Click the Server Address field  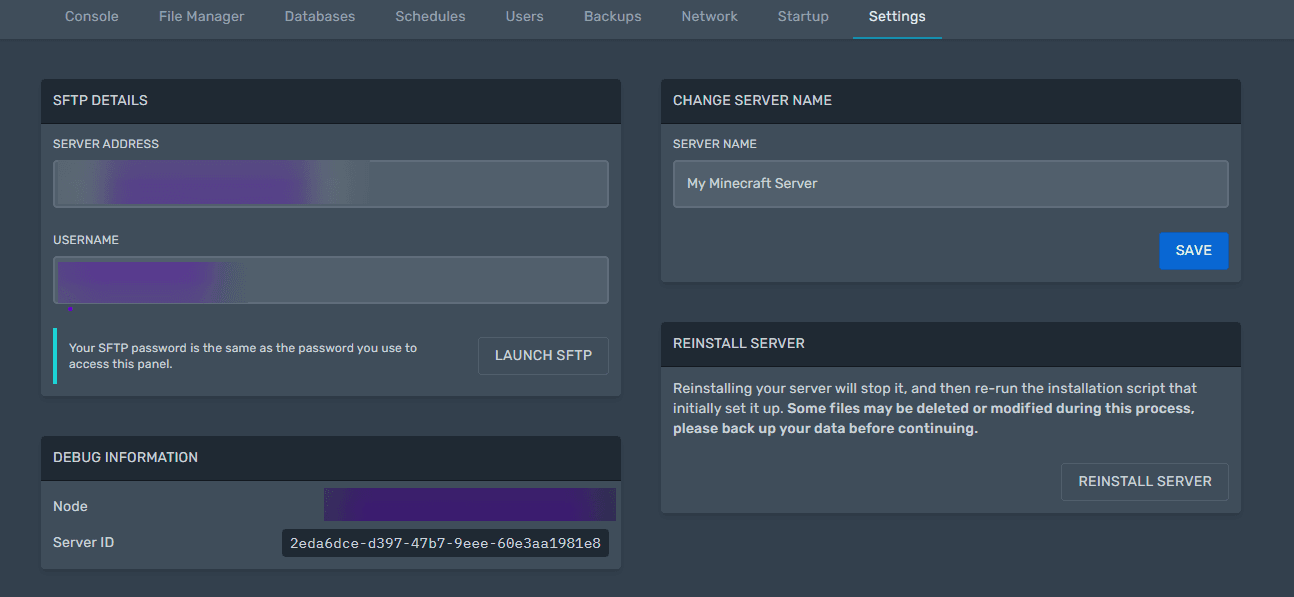click(330, 184)
